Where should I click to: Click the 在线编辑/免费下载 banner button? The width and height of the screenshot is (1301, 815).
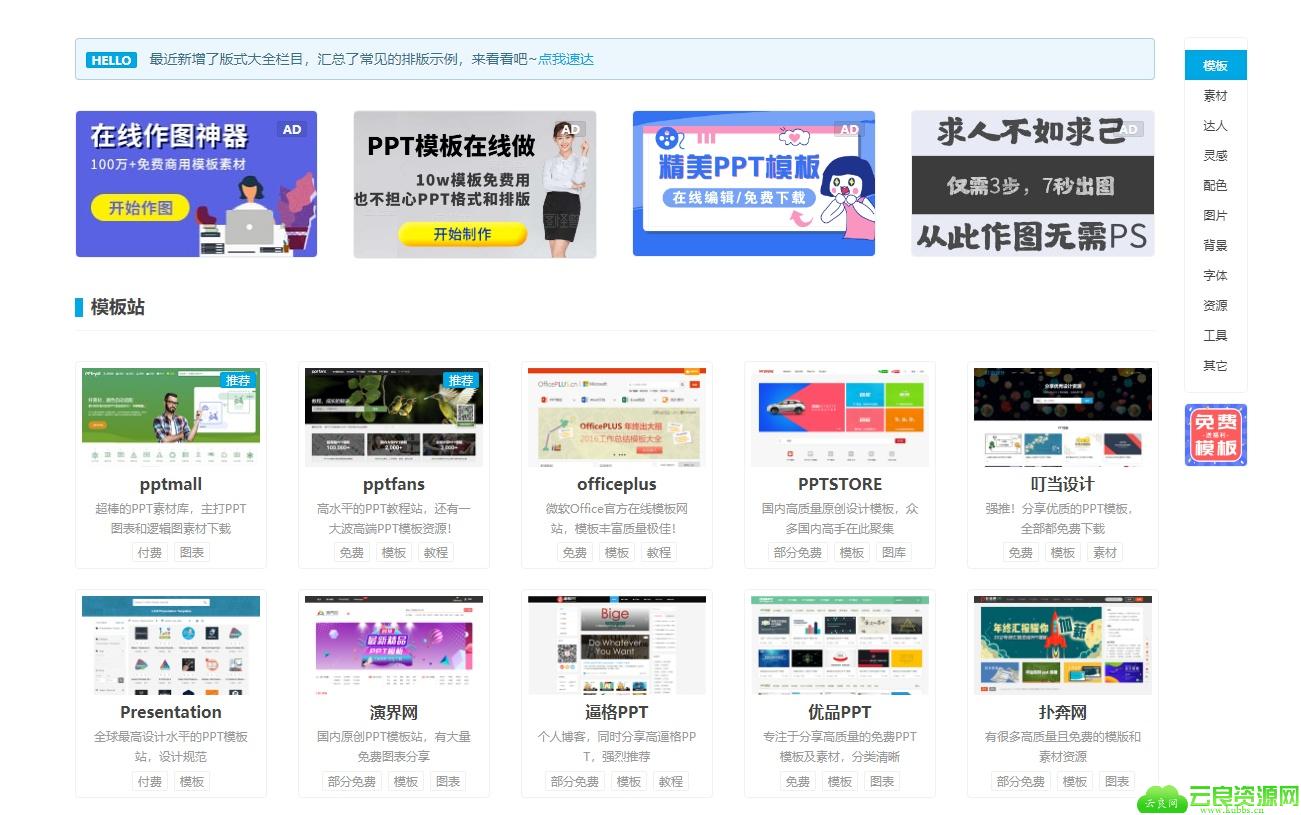[739, 198]
